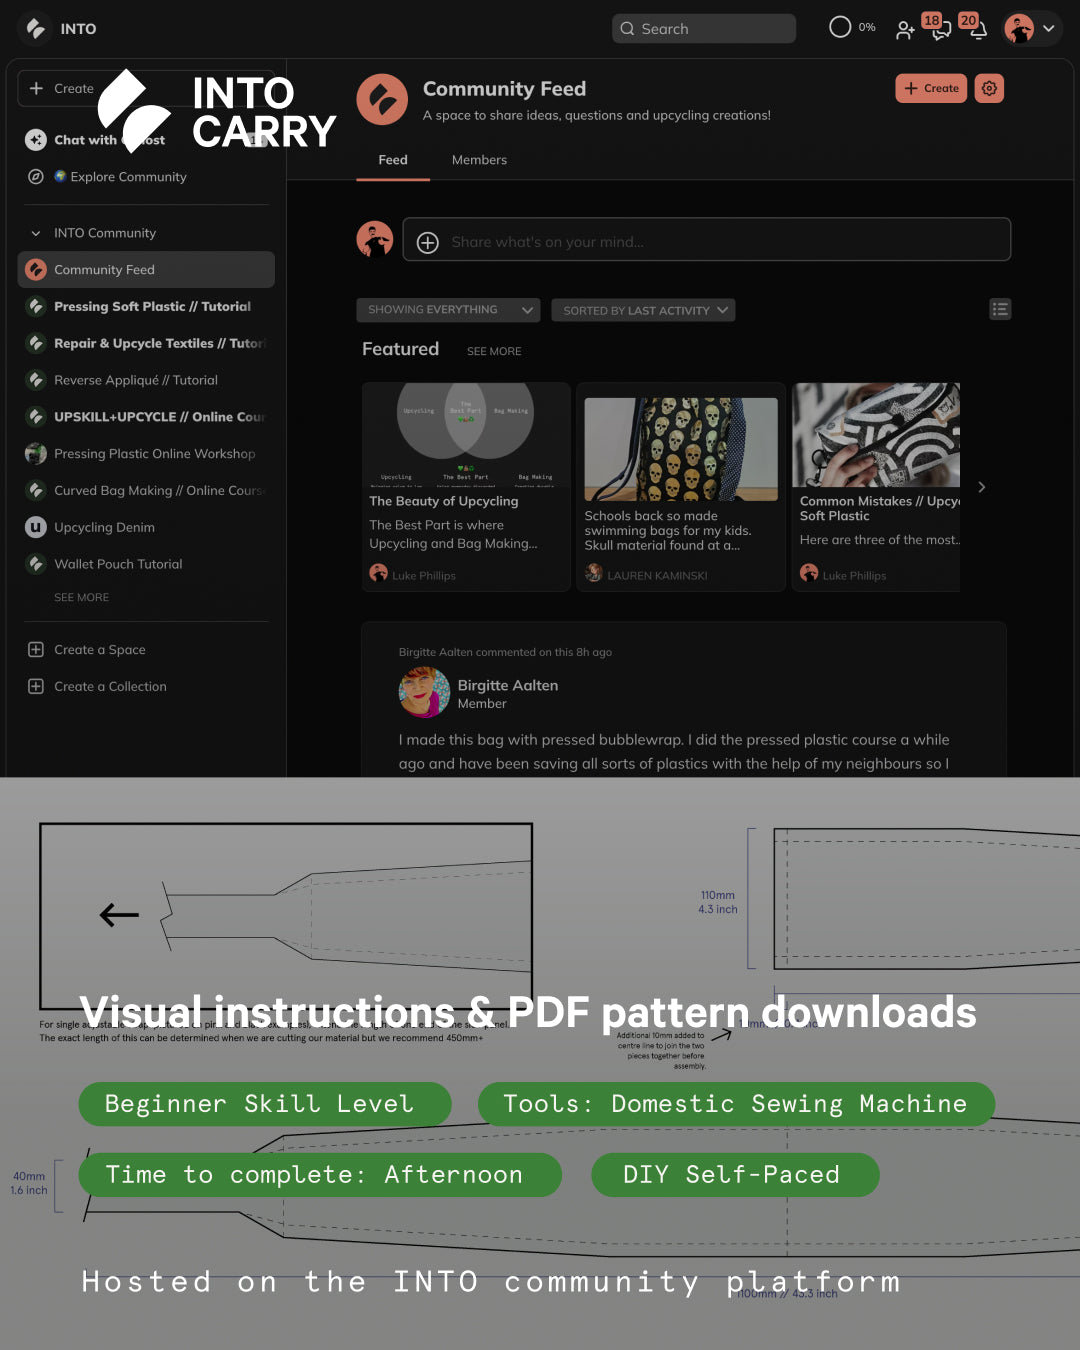Click the orange Create button
Image resolution: width=1080 pixels, height=1350 pixels.
[x=931, y=88]
